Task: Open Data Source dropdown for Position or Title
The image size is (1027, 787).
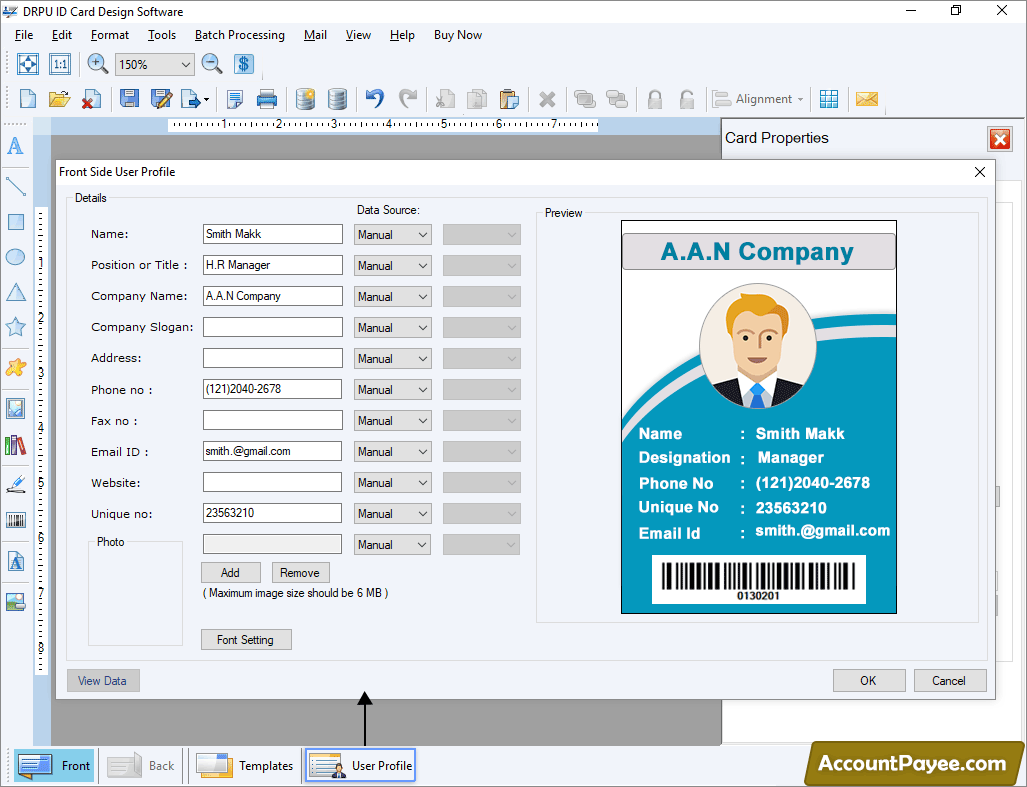Action: [x=392, y=265]
